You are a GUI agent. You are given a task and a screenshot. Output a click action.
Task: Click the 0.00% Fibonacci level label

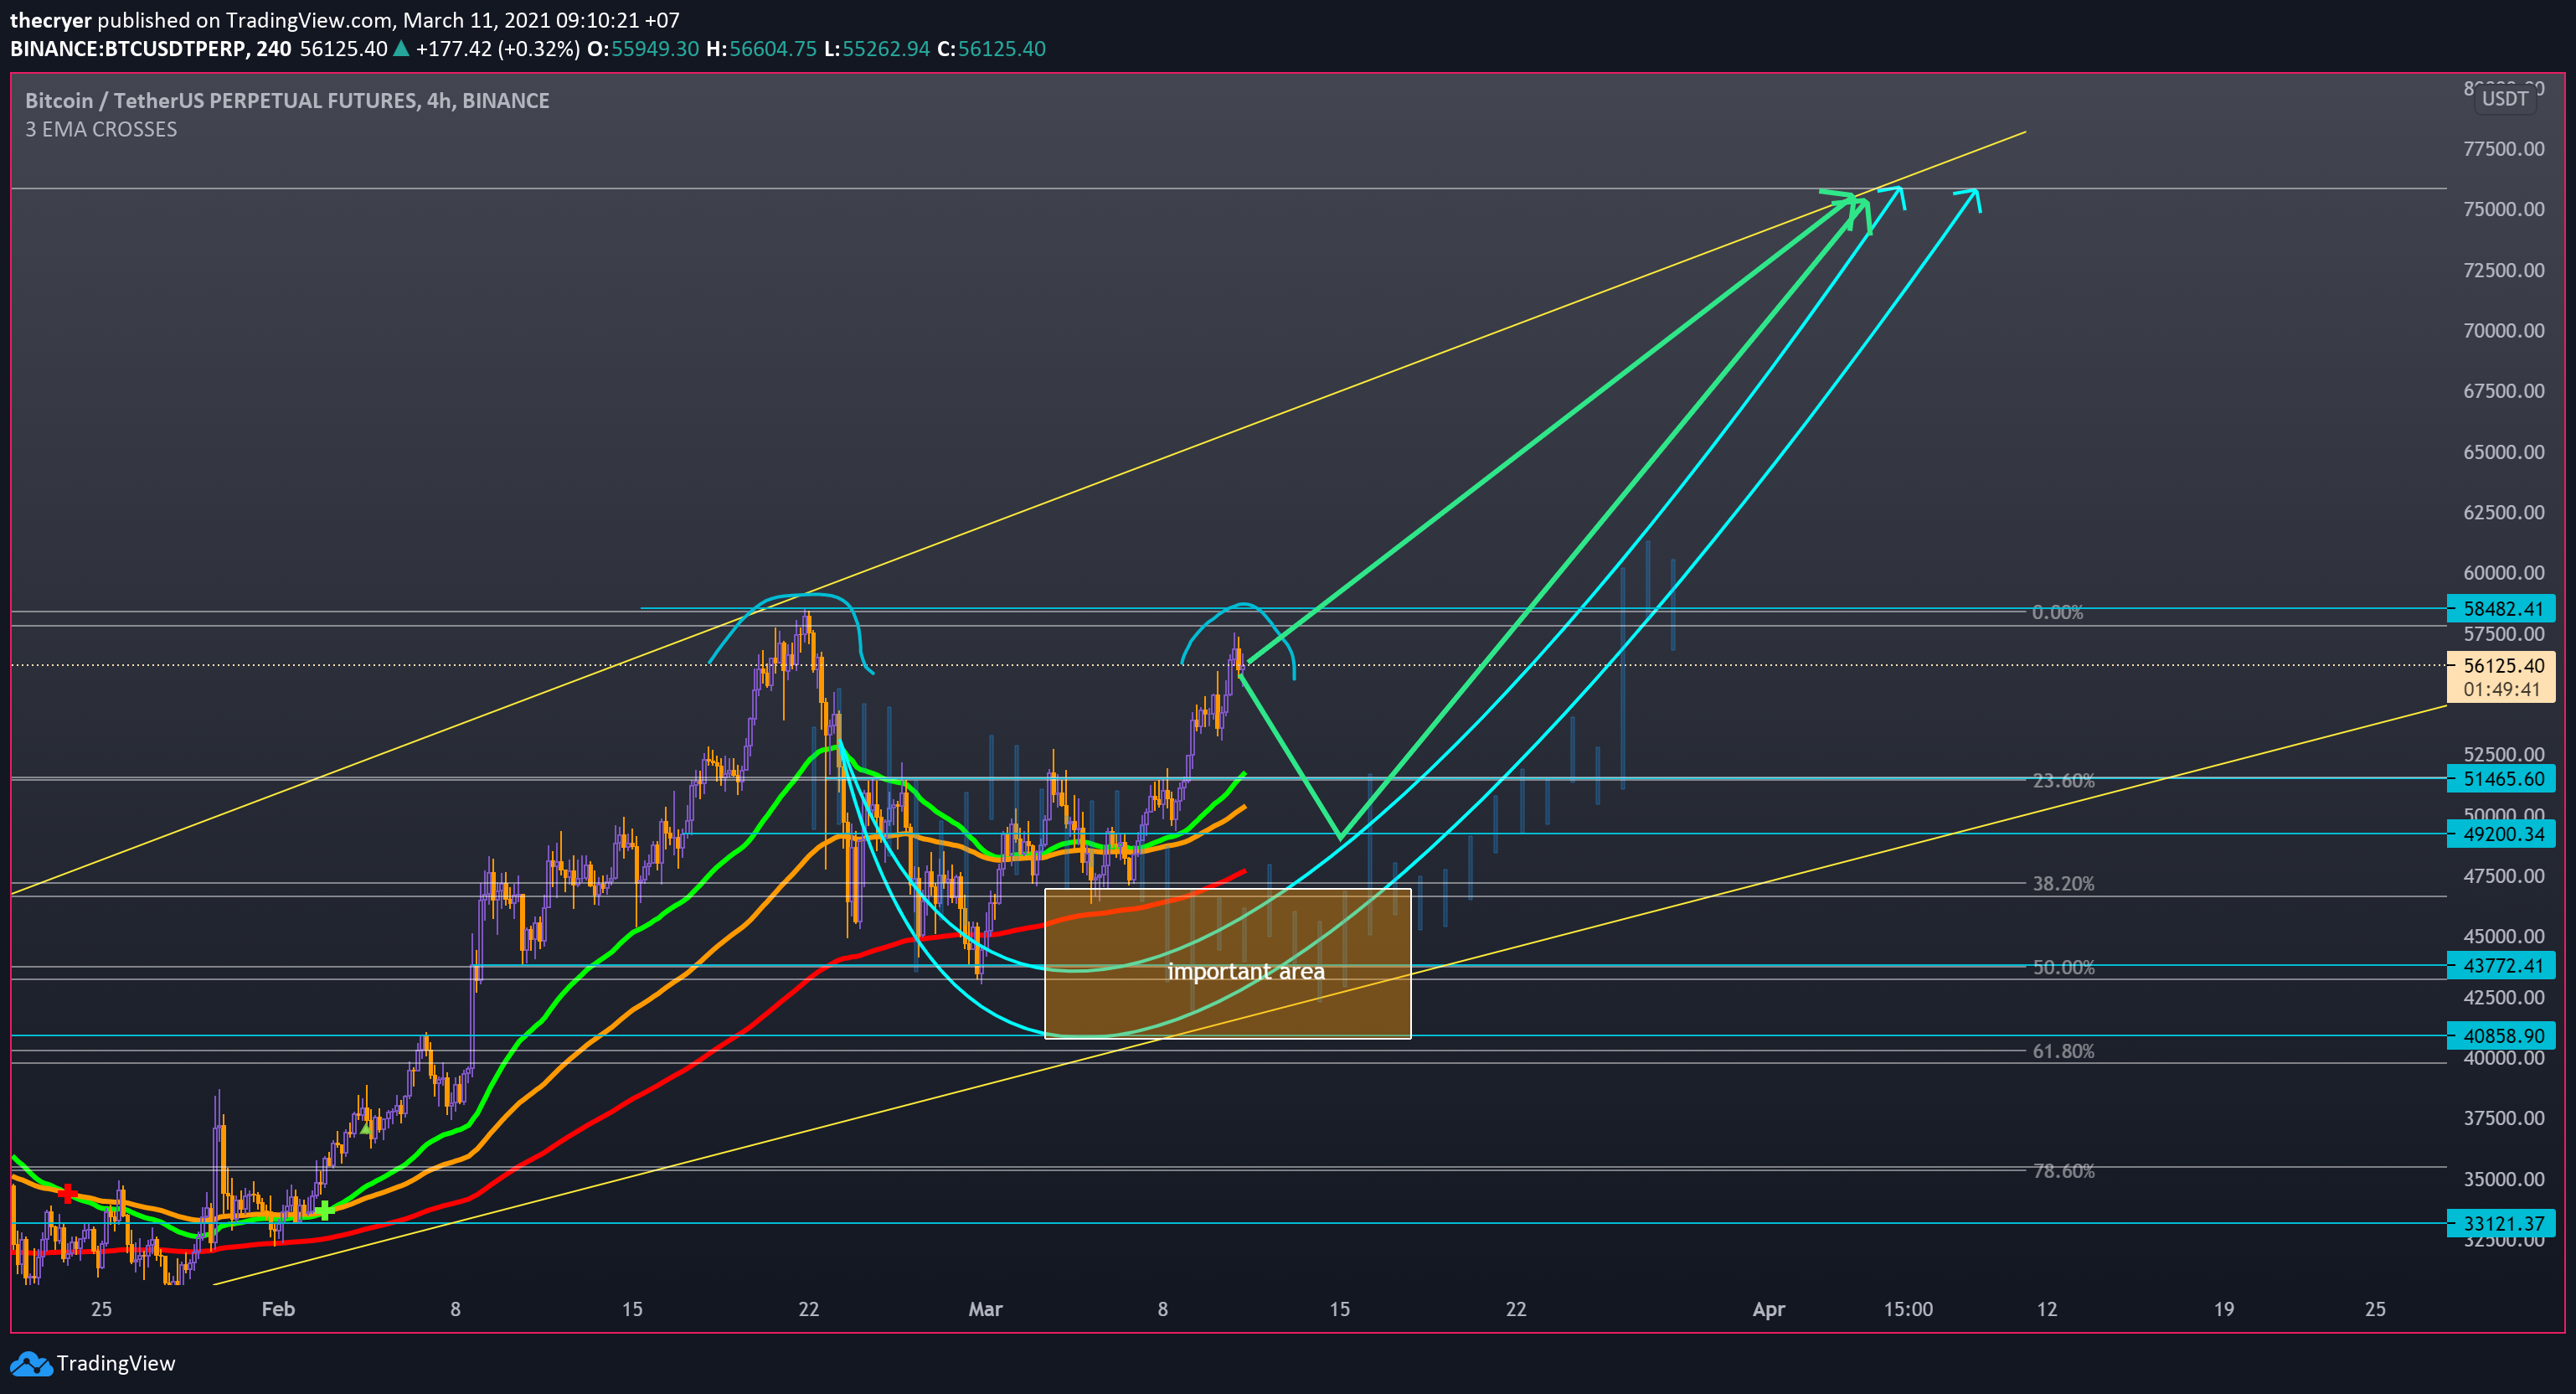(2058, 612)
